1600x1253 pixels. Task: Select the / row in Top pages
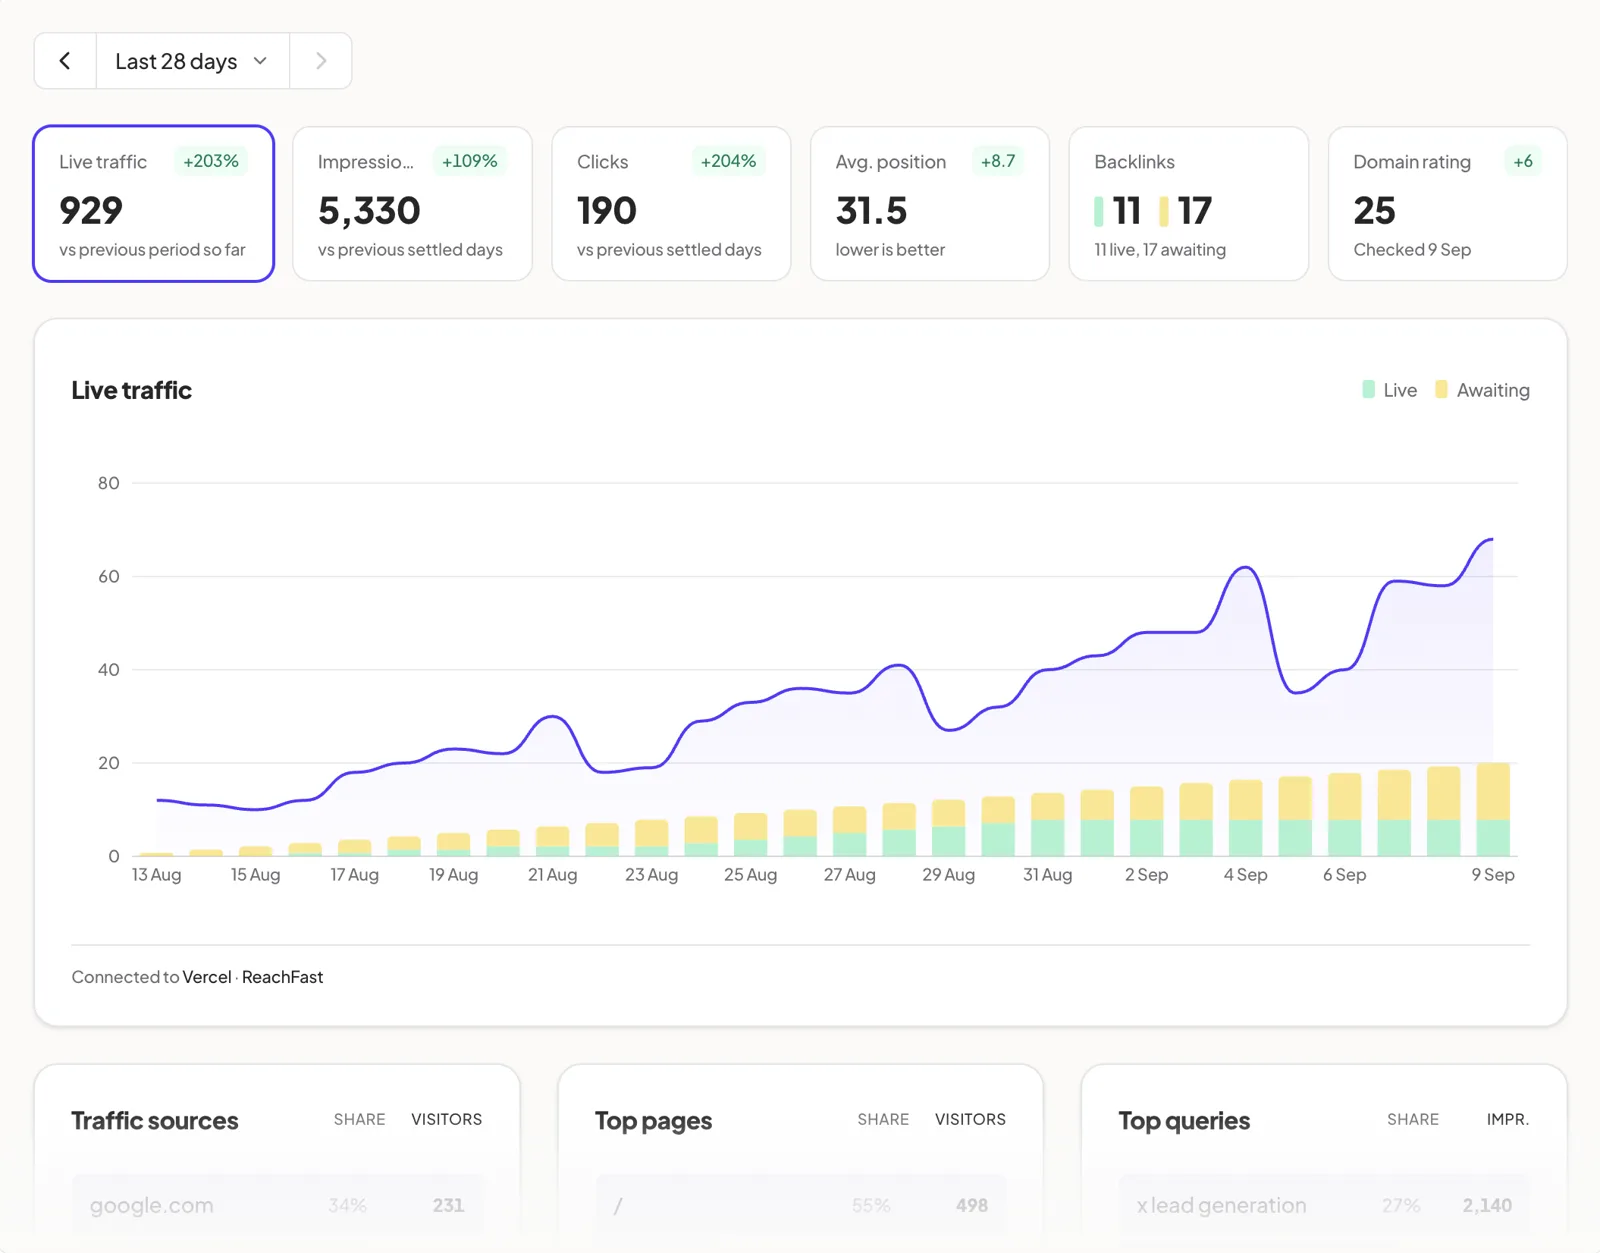[x=801, y=1205]
